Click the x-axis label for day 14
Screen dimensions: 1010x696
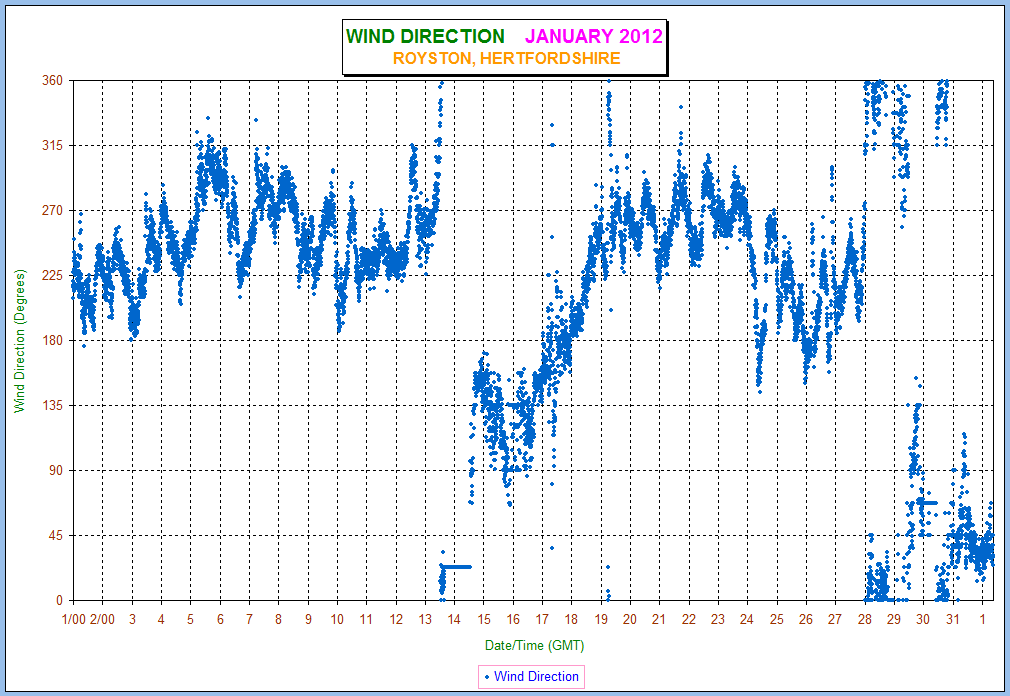tap(454, 619)
